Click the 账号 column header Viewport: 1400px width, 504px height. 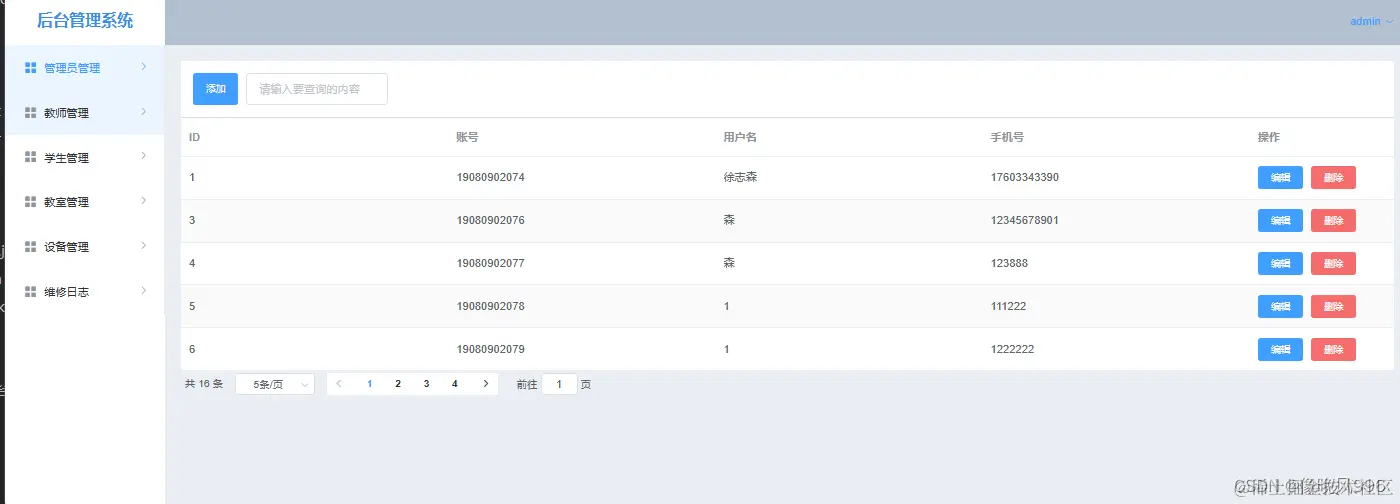(x=467, y=137)
